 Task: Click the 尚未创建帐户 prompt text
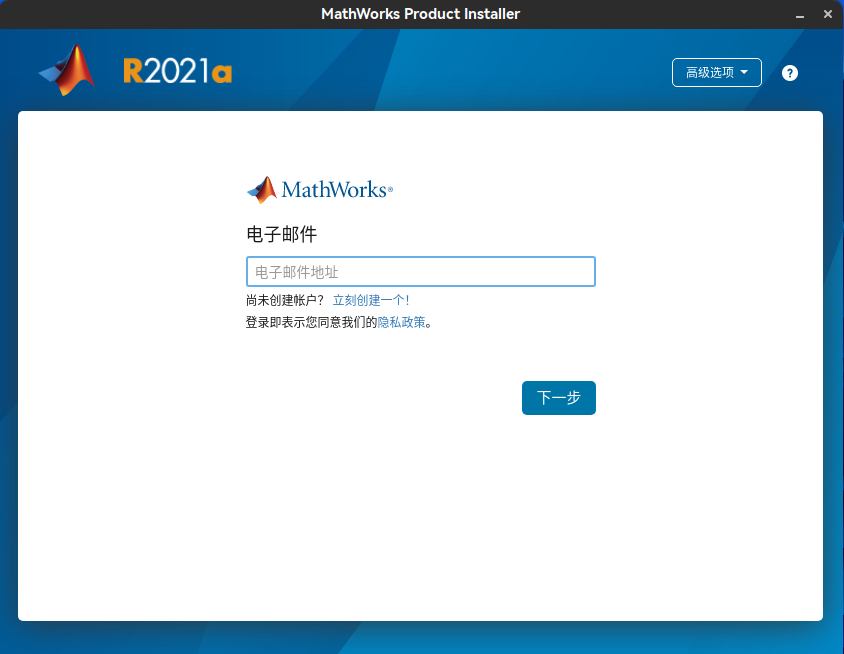point(287,299)
